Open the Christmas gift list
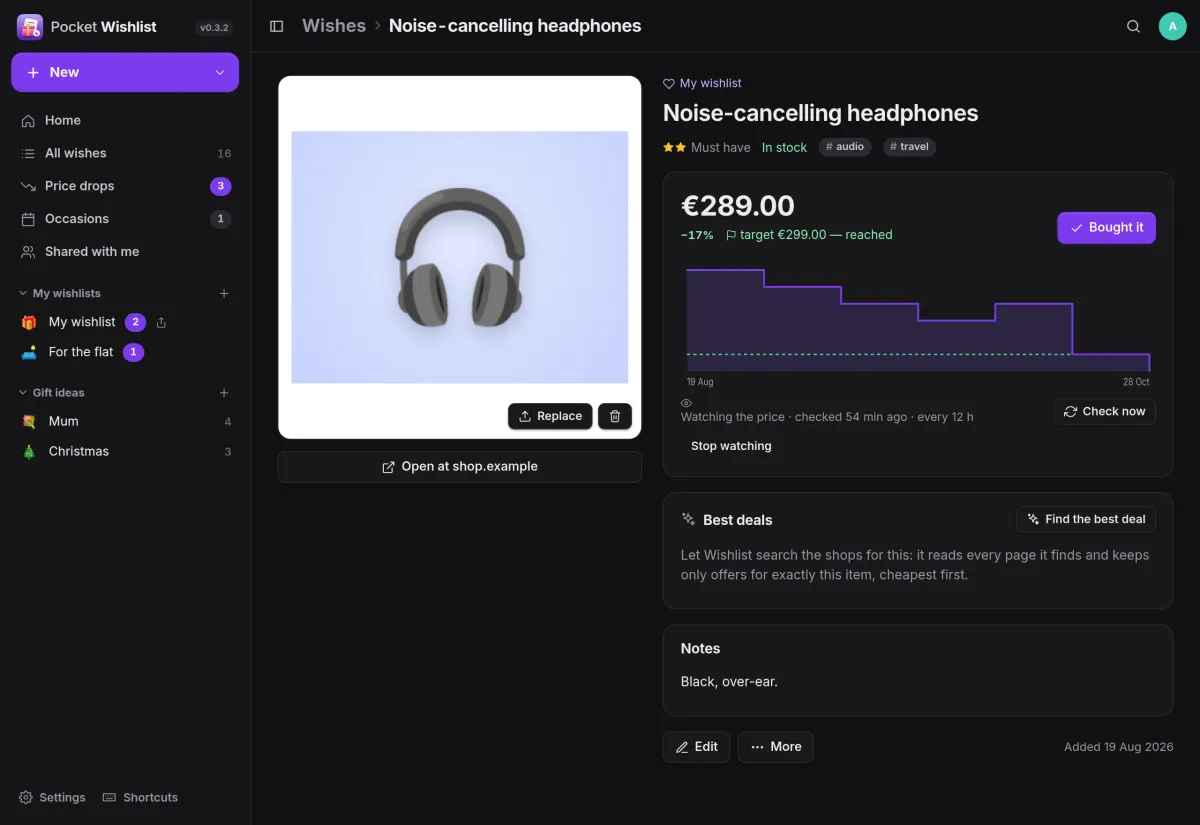1200x825 pixels. [x=125, y=451]
